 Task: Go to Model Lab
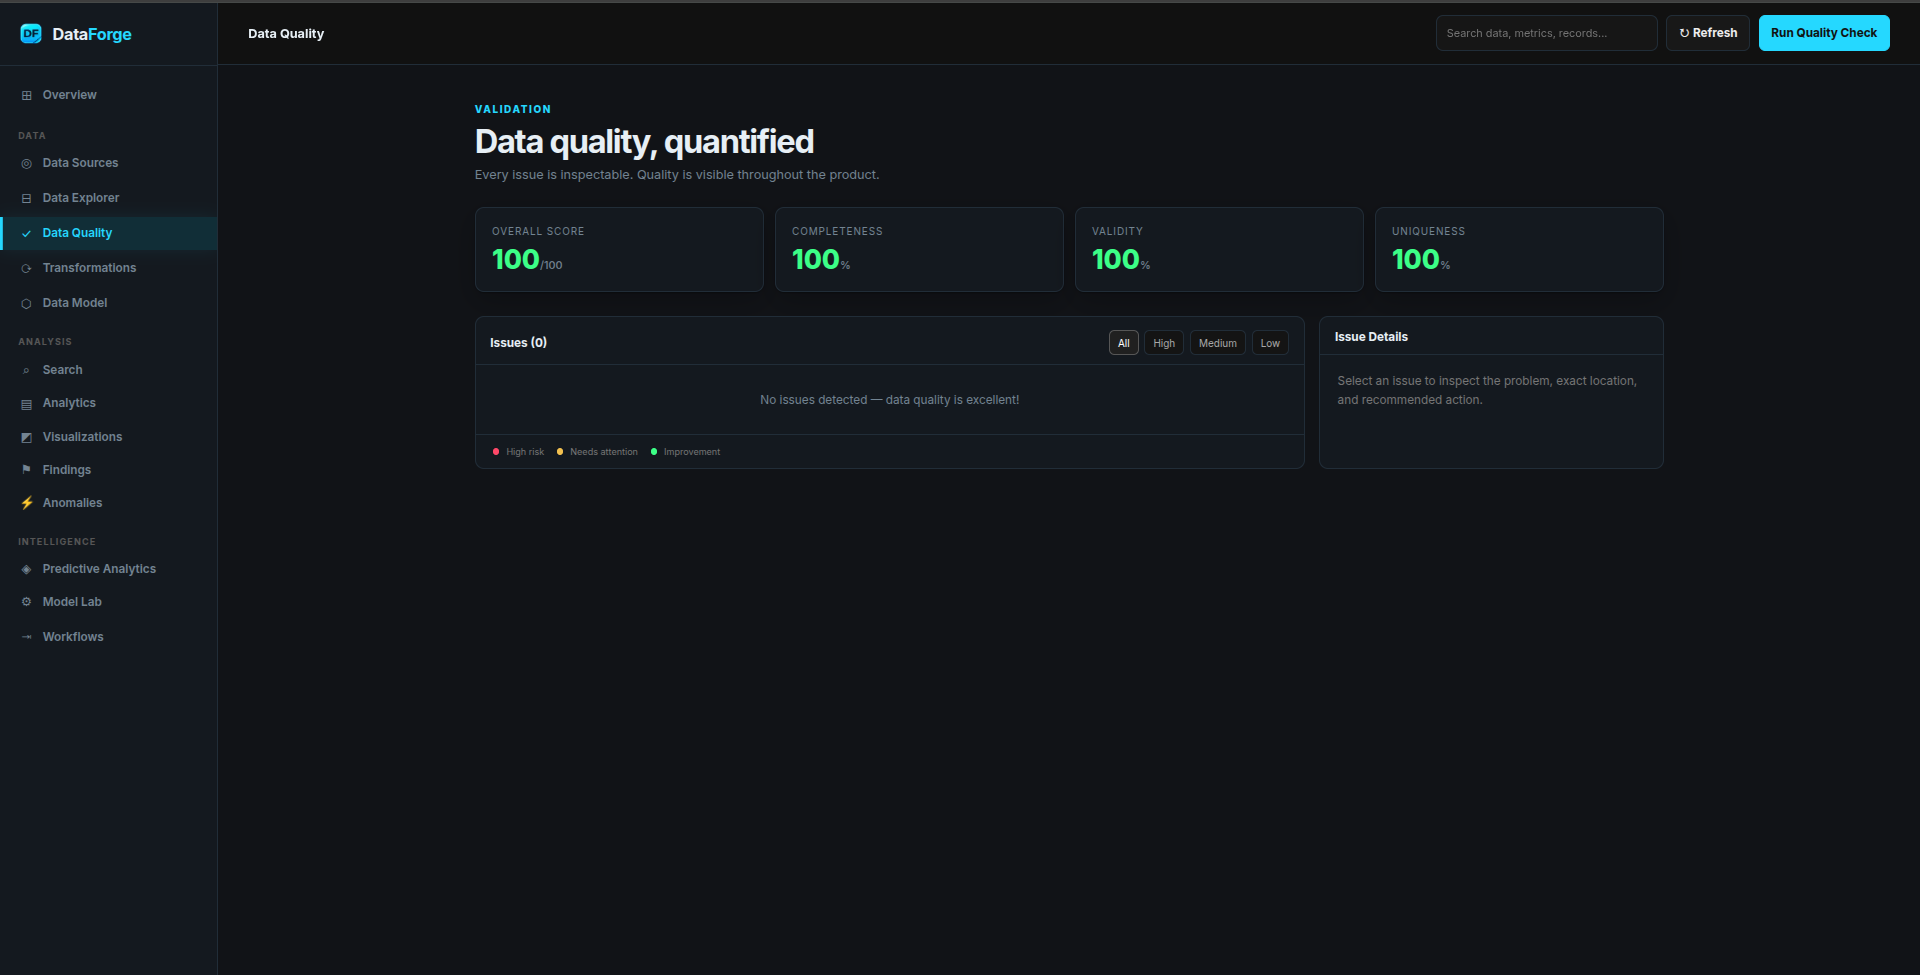pos(109,602)
